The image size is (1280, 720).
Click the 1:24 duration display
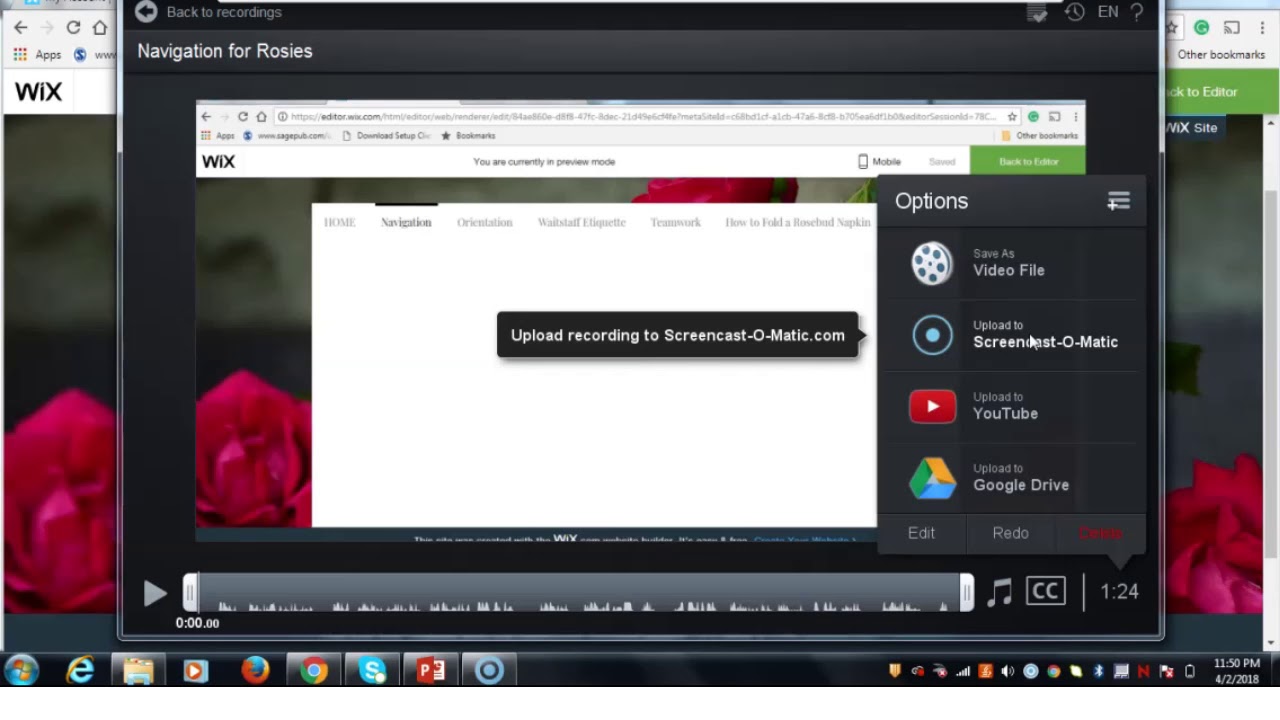coord(1119,592)
